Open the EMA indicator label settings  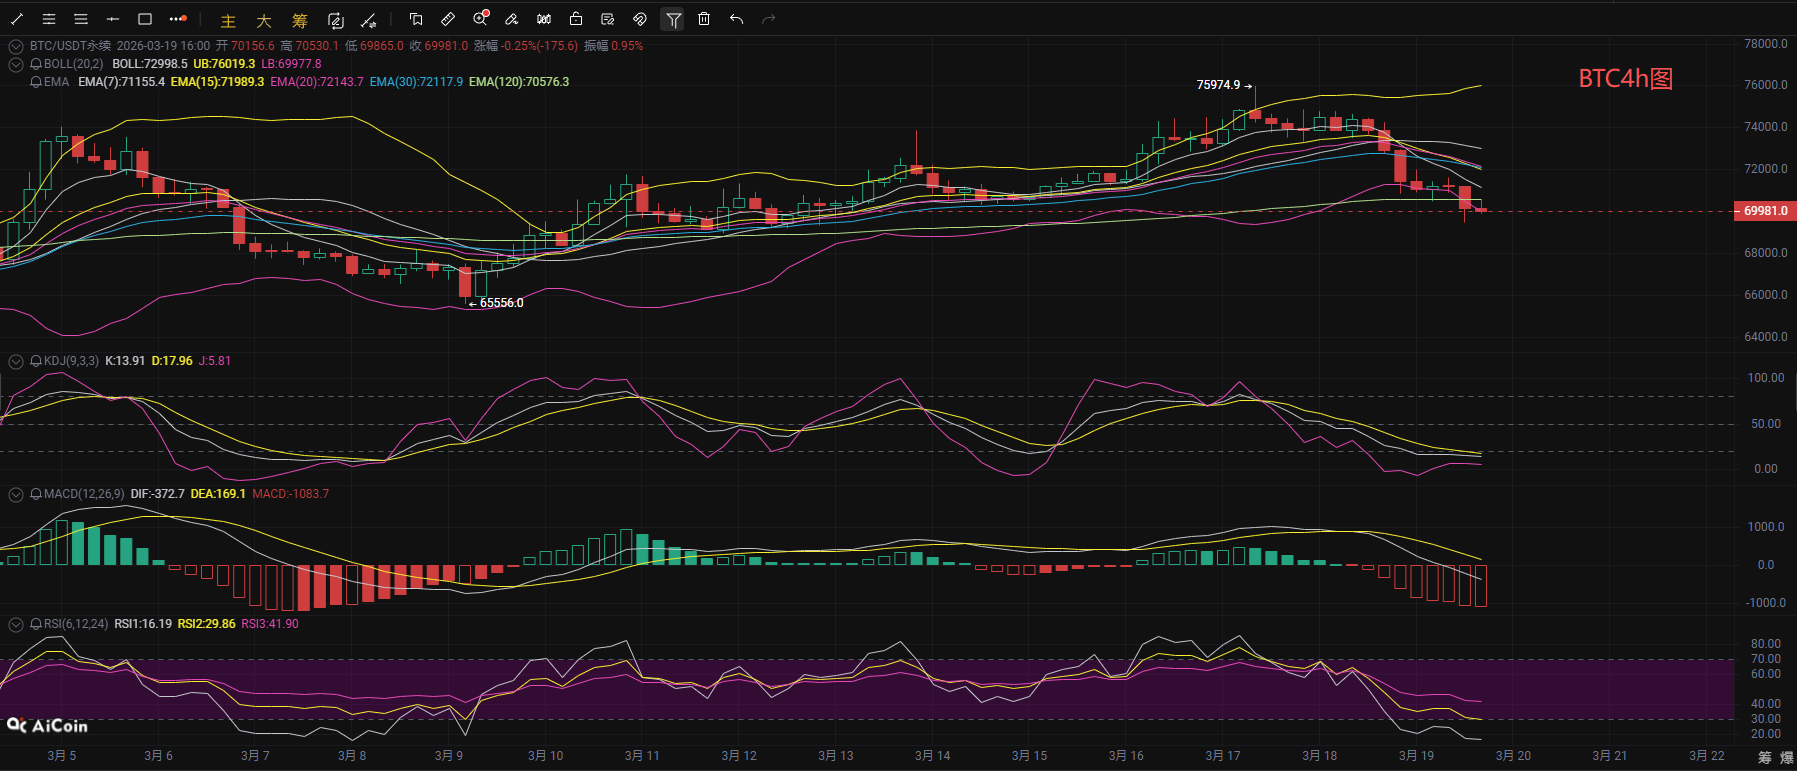pos(56,82)
